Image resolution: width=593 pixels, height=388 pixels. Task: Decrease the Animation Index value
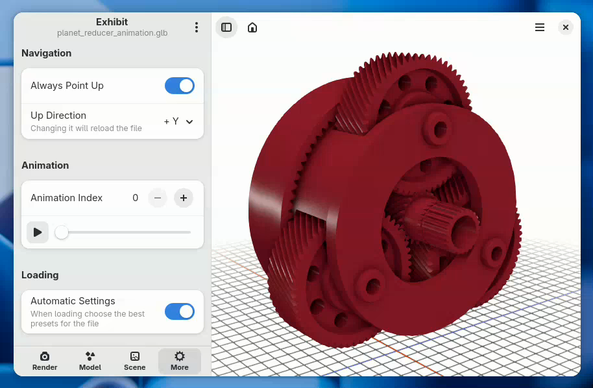point(158,198)
